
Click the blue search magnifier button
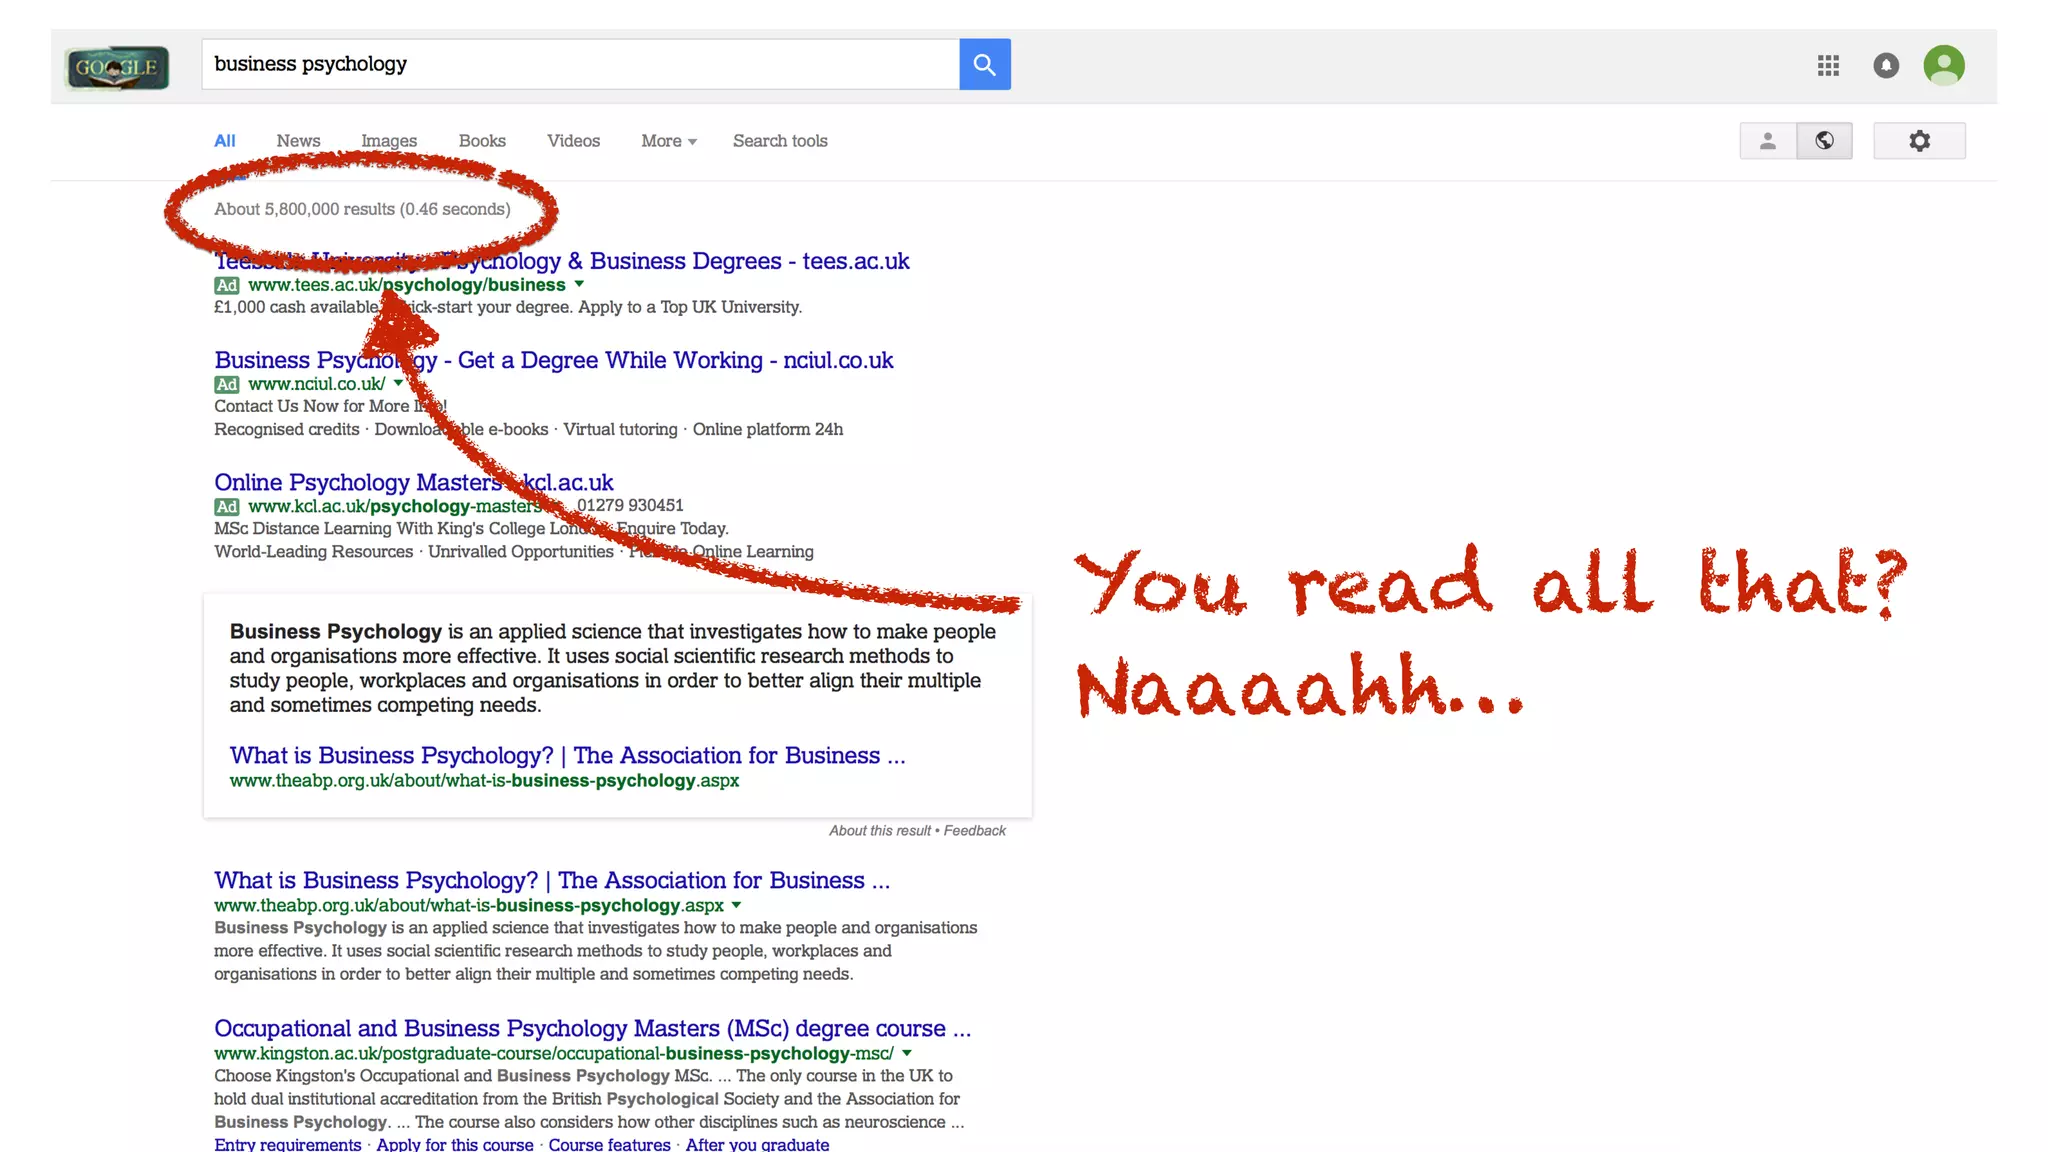(x=984, y=64)
